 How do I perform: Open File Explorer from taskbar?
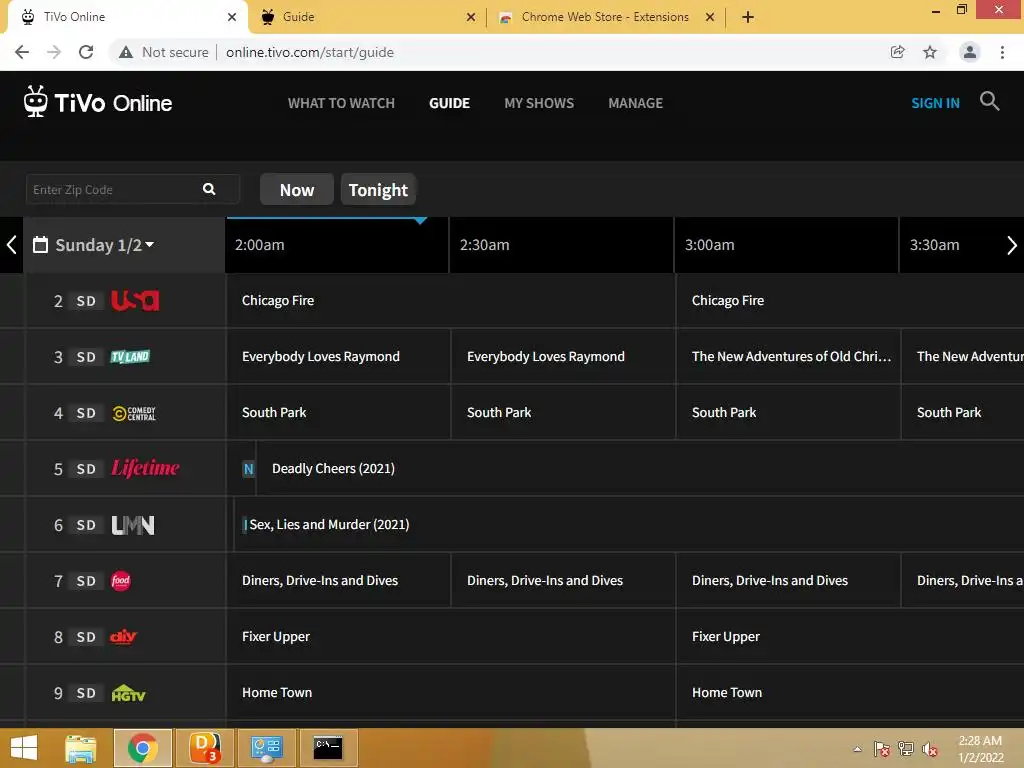click(81, 748)
